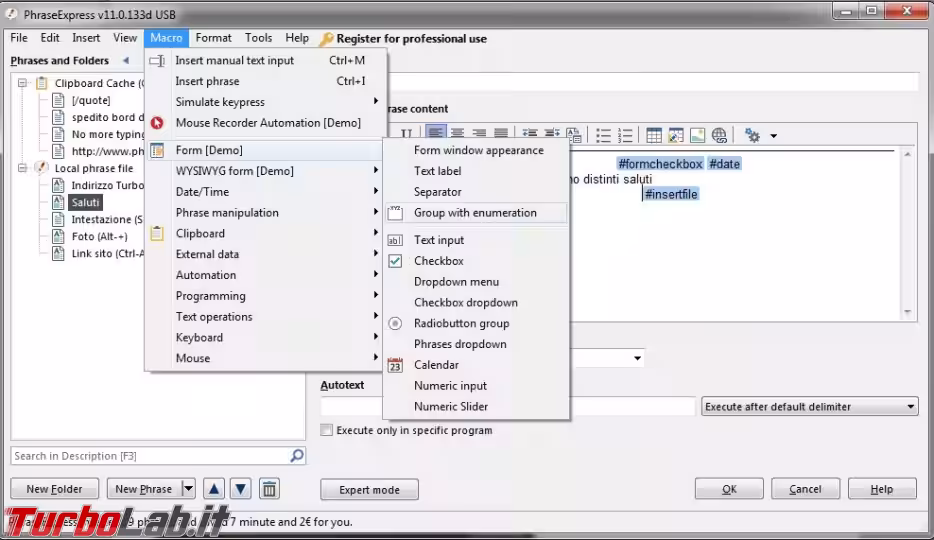Click phrase content scrollbar down arrow
This screenshot has width=934, height=540.
[x=907, y=311]
